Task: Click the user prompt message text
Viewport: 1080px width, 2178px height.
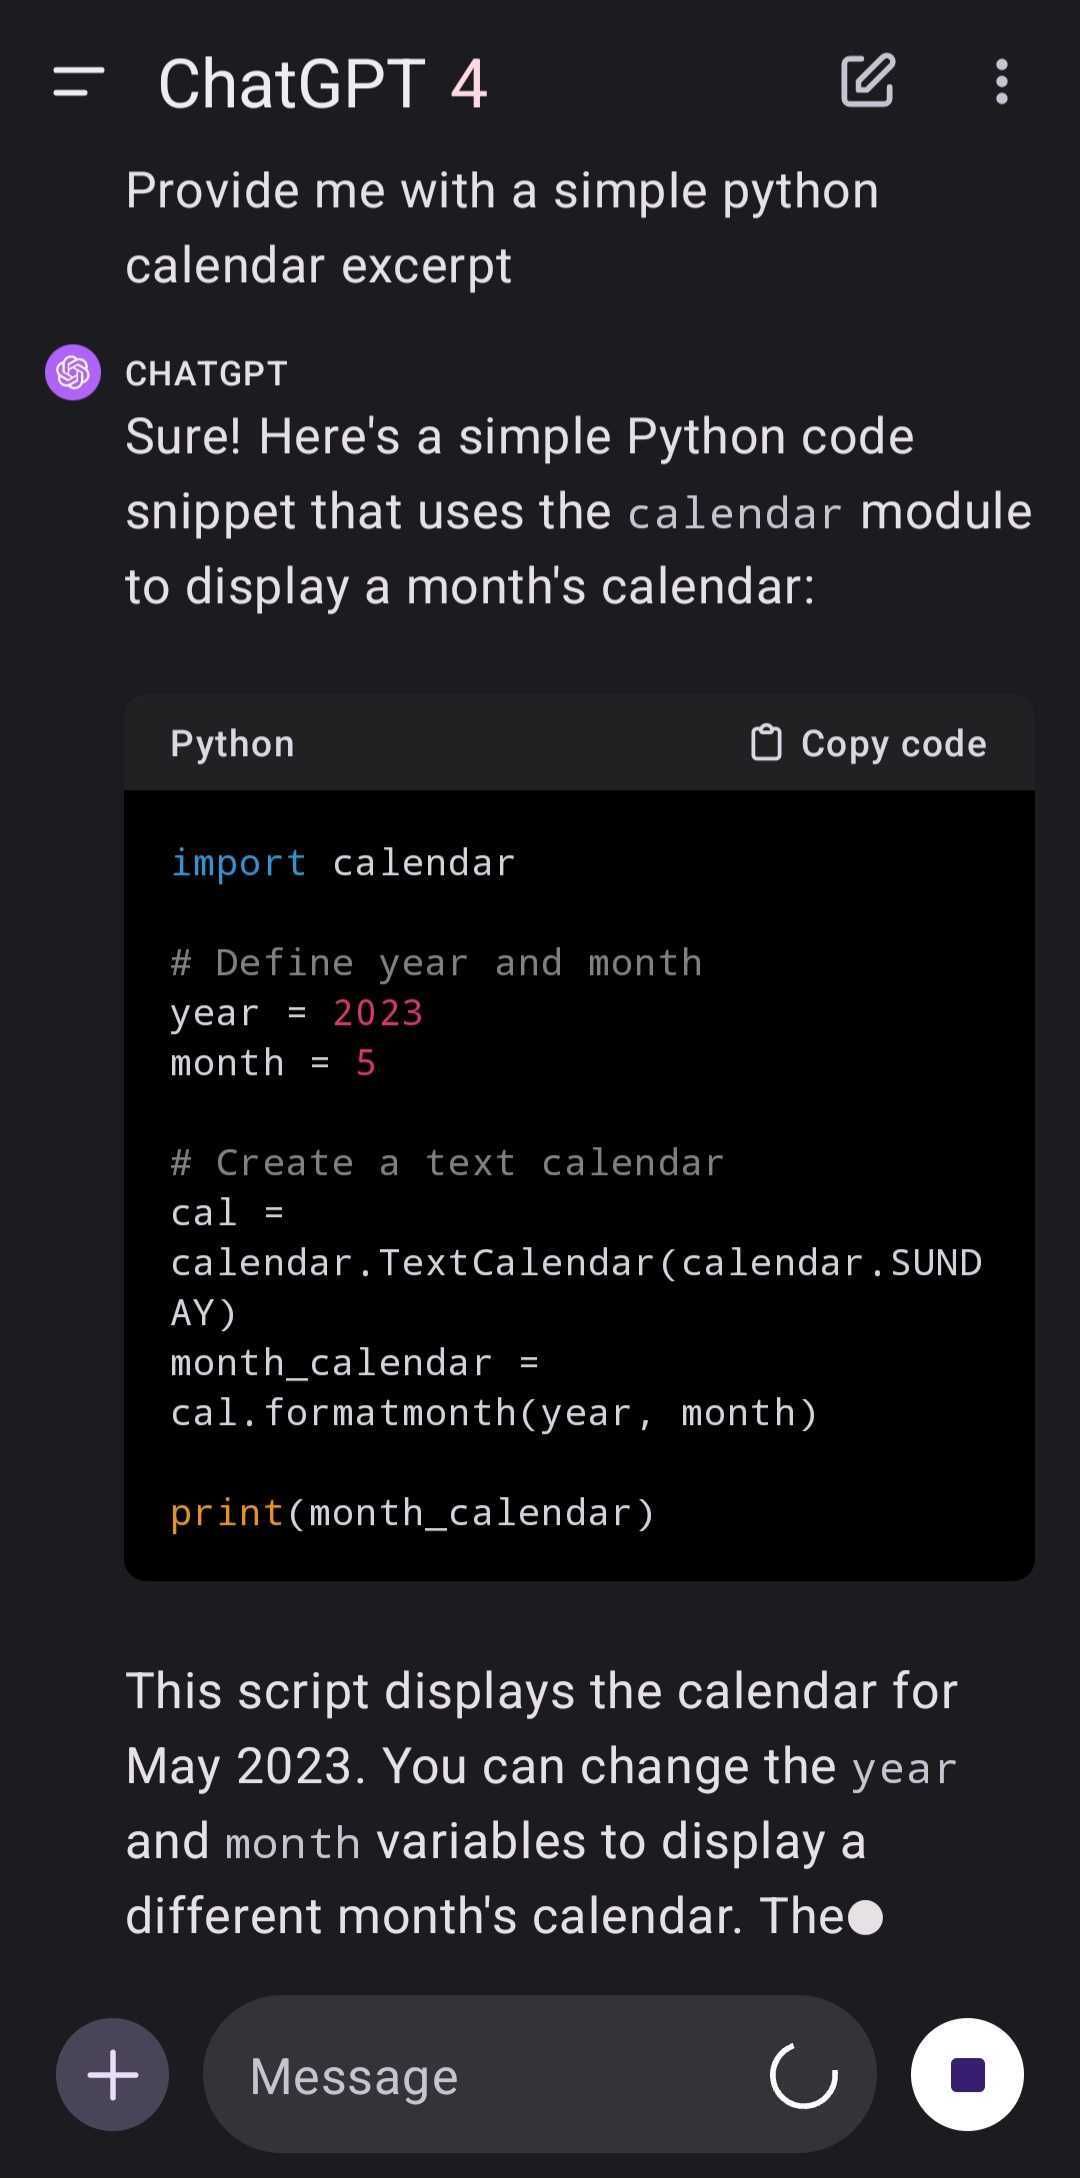Action: [500, 225]
